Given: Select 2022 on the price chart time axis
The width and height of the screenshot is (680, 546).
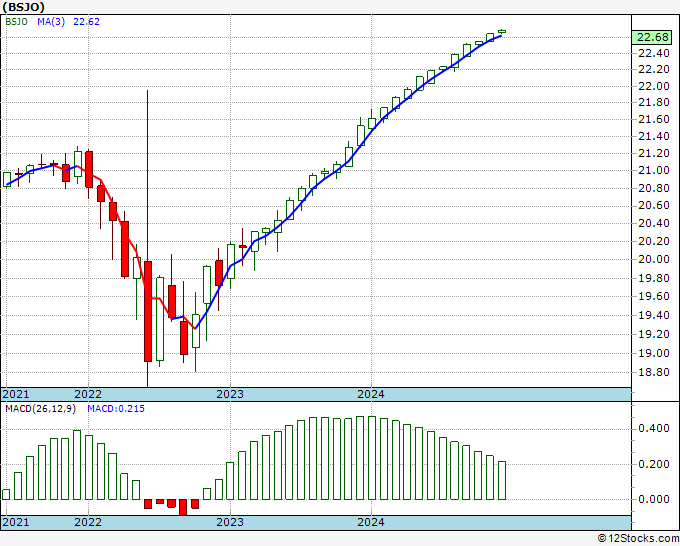Looking at the screenshot, I should [88, 394].
